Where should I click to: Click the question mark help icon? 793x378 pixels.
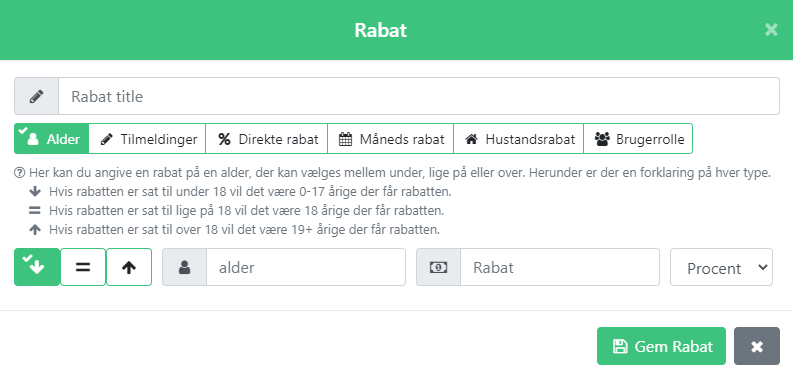coord(19,173)
